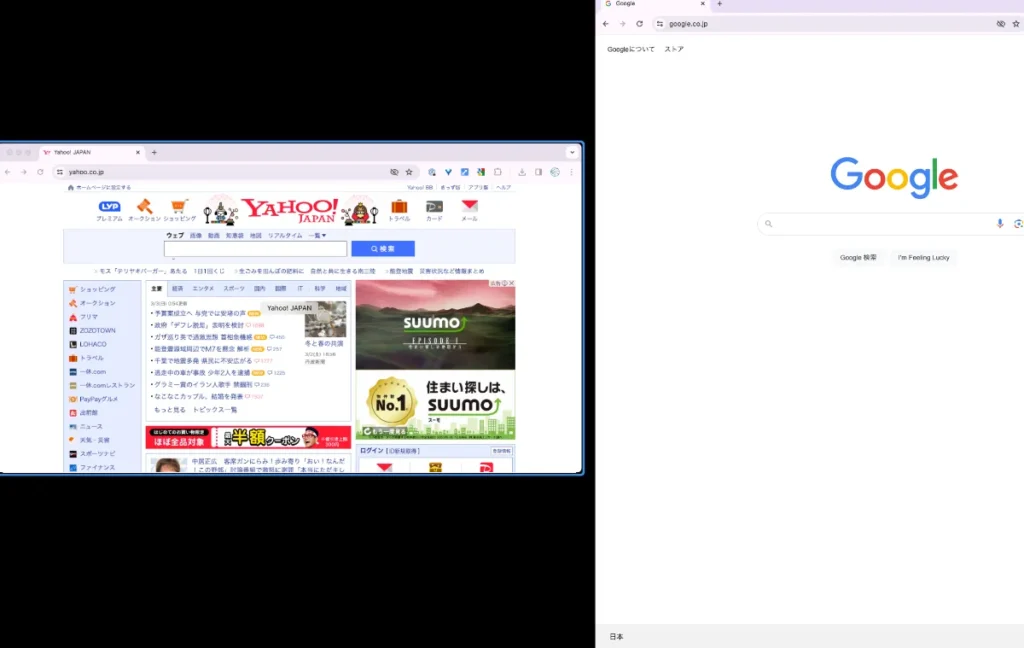This screenshot has width=1024, height=648.
Task: Select the 地図 search tab
Action: click(x=255, y=235)
